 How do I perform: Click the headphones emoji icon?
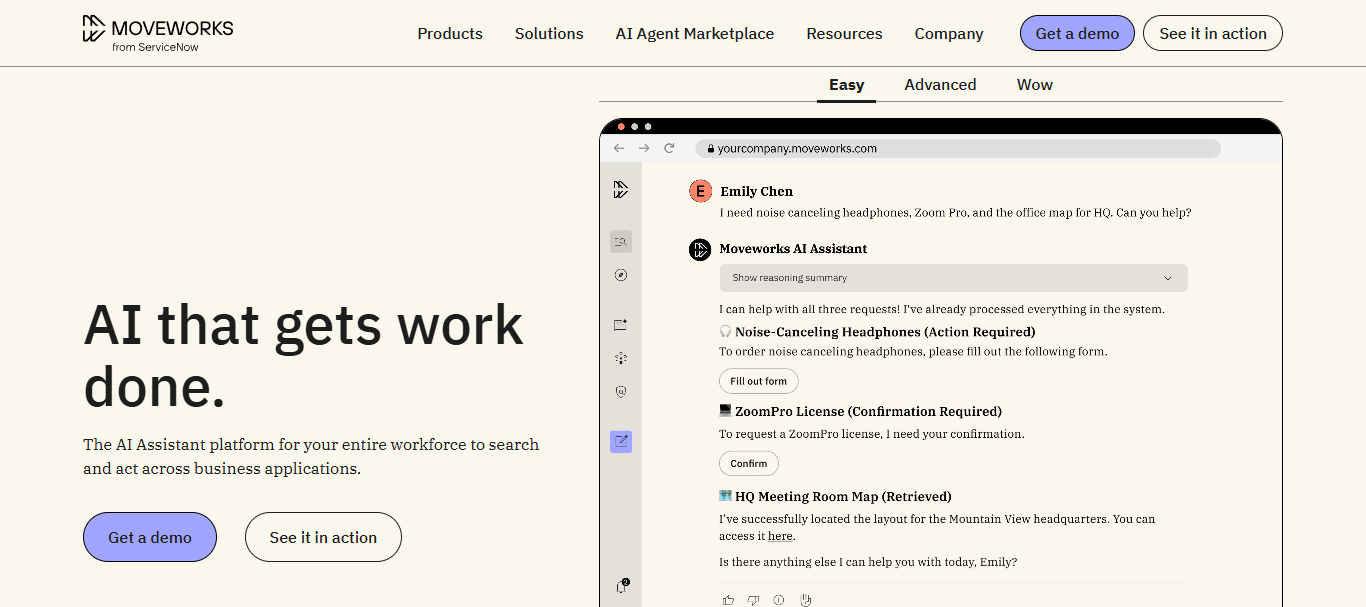point(726,331)
